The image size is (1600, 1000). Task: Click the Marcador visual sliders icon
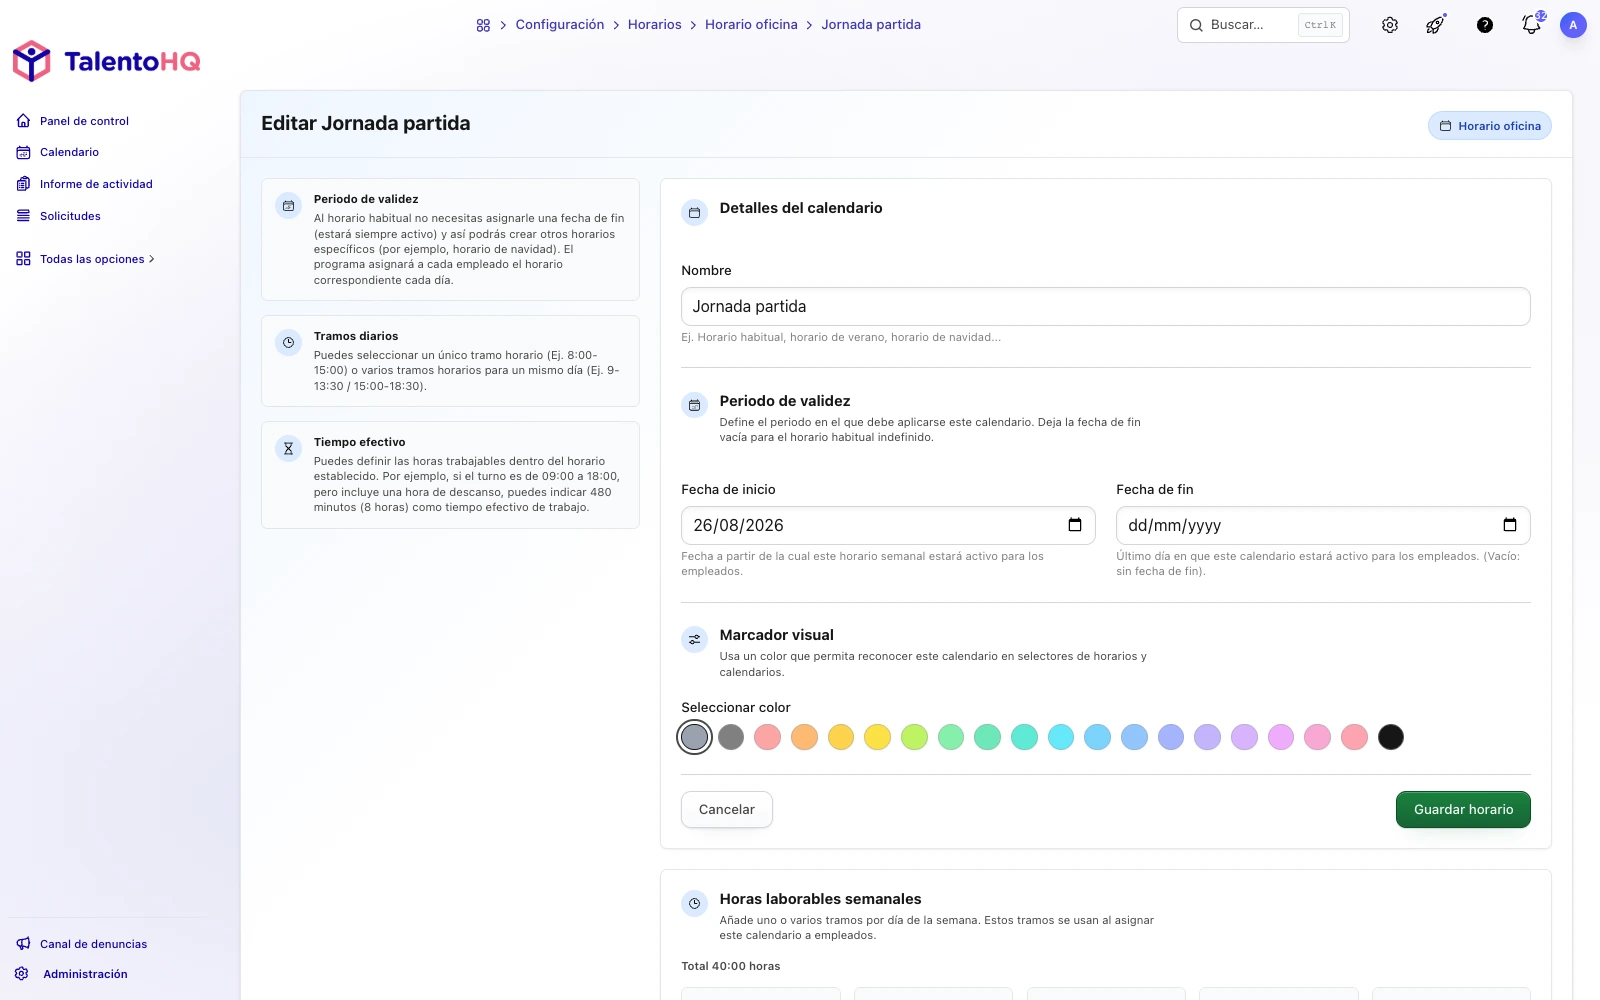point(694,640)
